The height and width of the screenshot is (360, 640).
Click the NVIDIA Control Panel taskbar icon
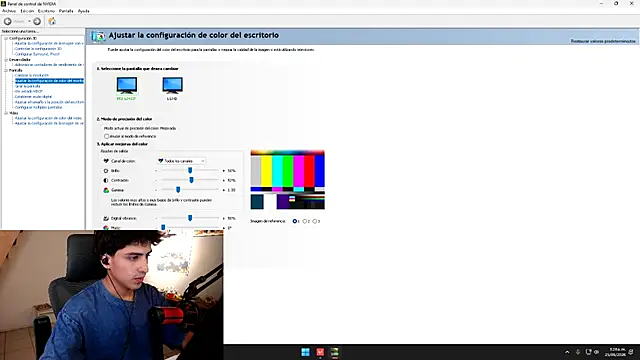(335, 352)
